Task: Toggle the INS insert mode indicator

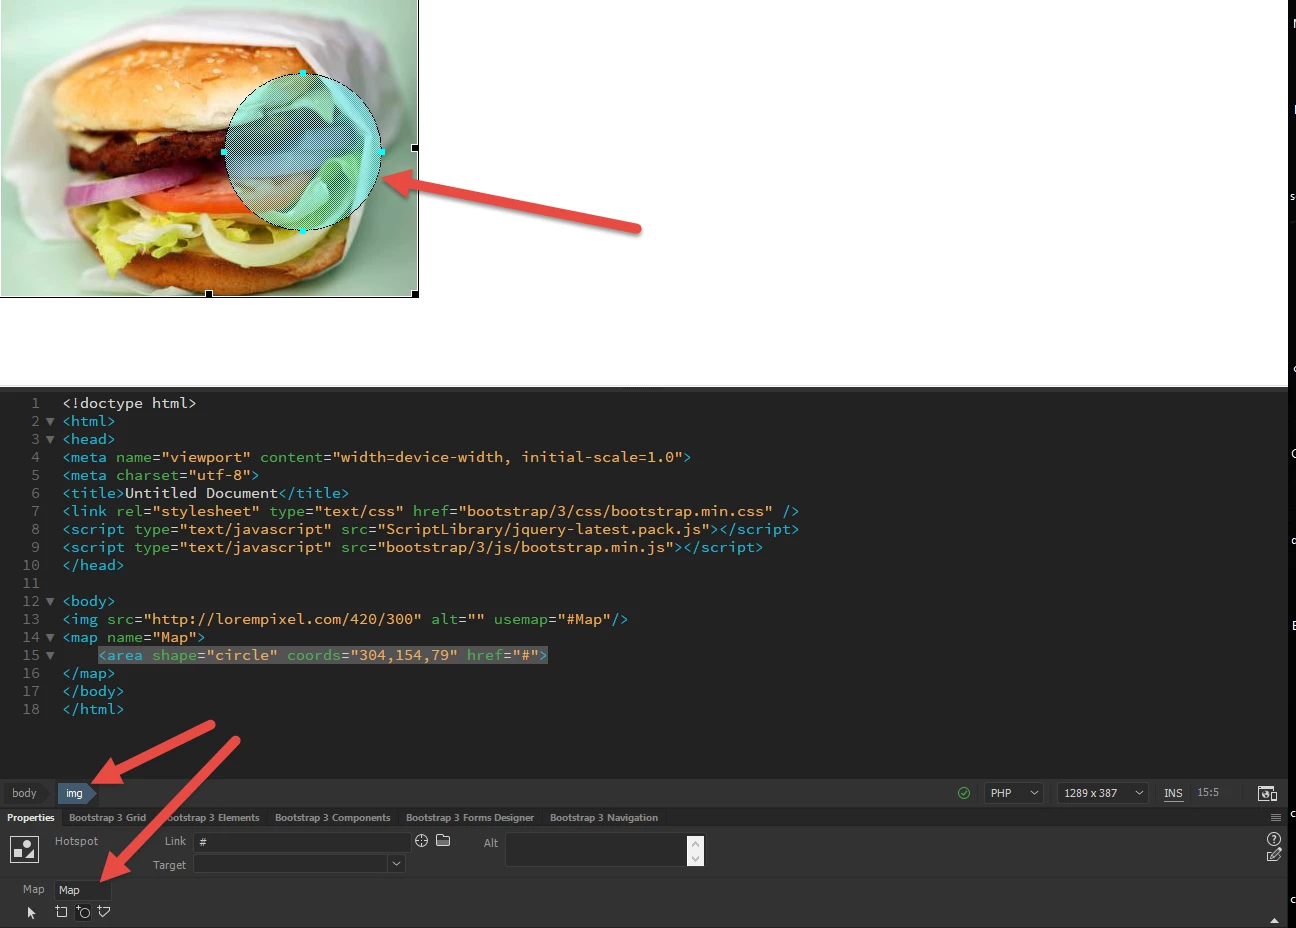Action: [x=1173, y=793]
